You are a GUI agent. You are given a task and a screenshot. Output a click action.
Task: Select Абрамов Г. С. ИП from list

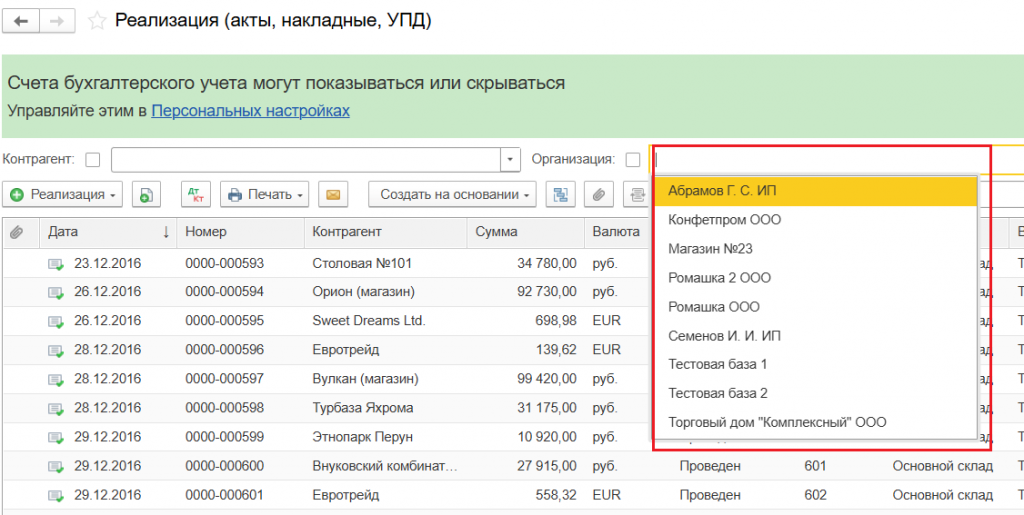pos(816,191)
